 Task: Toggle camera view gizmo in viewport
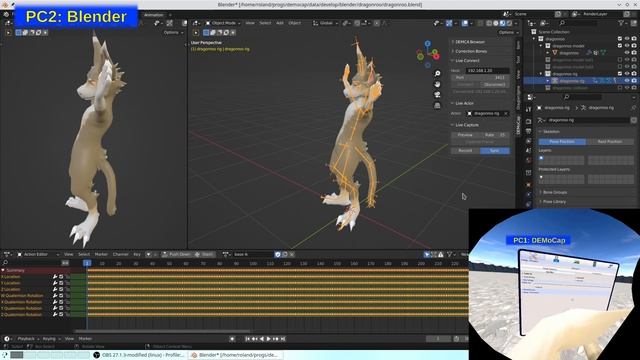click(437, 95)
